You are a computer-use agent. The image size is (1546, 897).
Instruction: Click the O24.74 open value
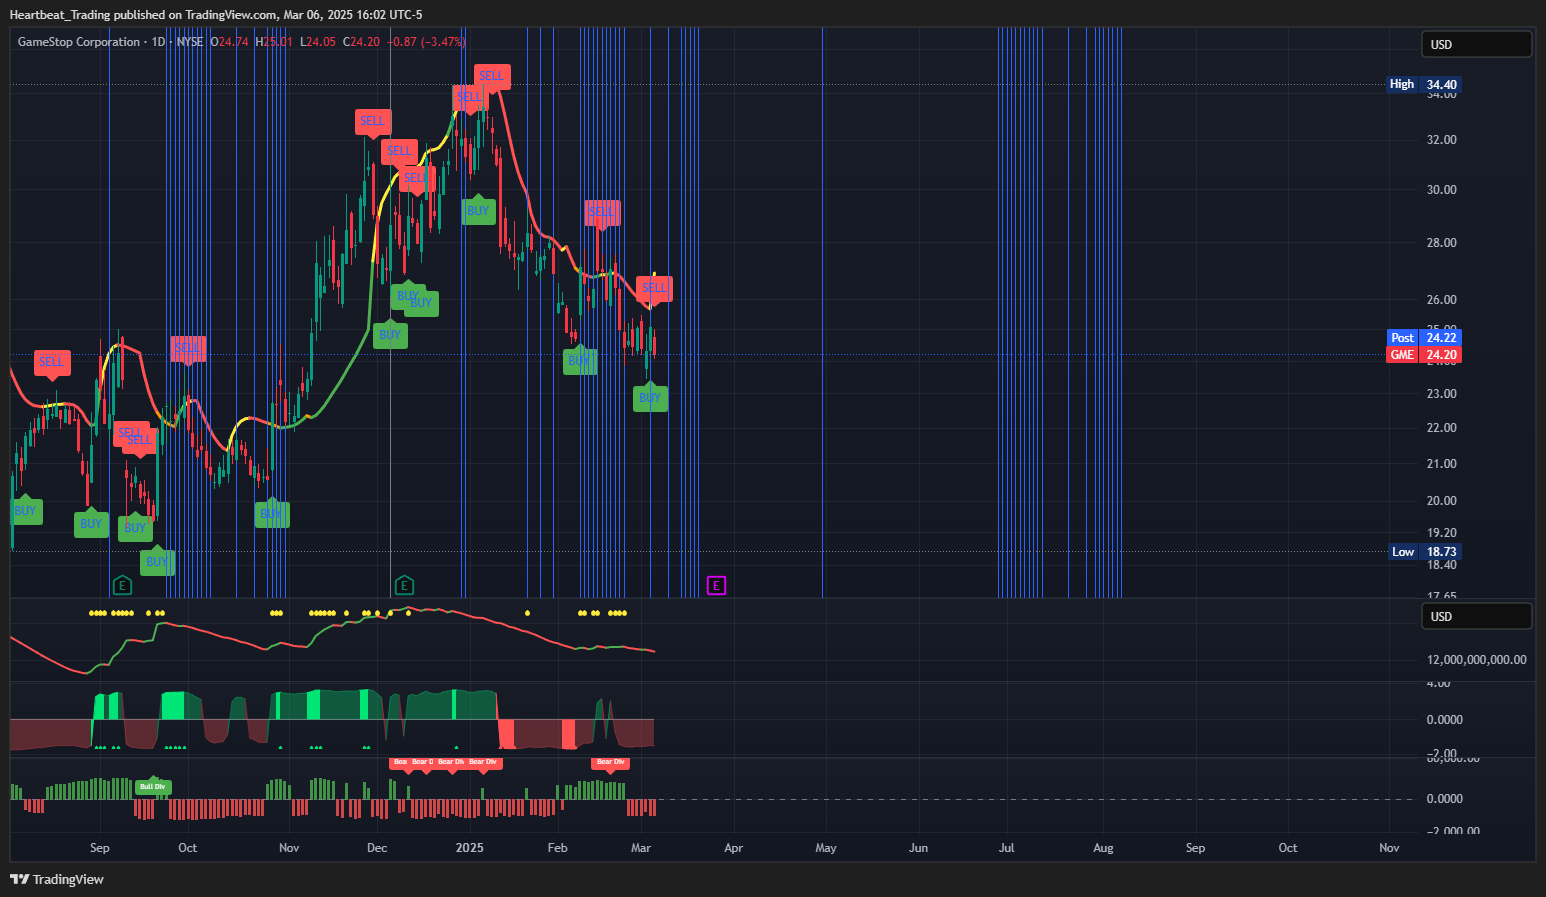point(229,42)
